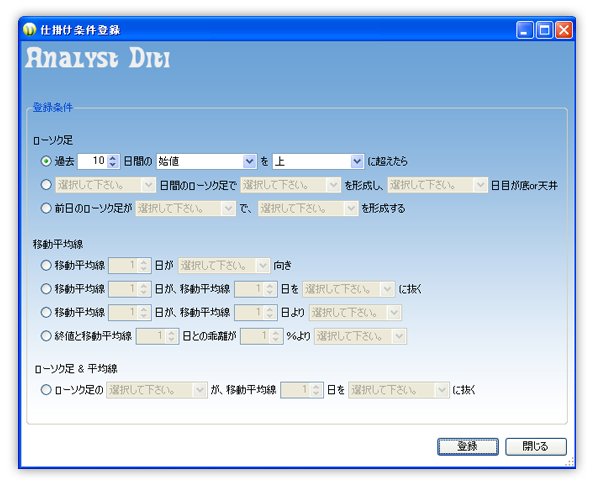Viewport: 600px width, 490px height.
Task: Select the 移動平均線 日より radio option
Action: 46,313
